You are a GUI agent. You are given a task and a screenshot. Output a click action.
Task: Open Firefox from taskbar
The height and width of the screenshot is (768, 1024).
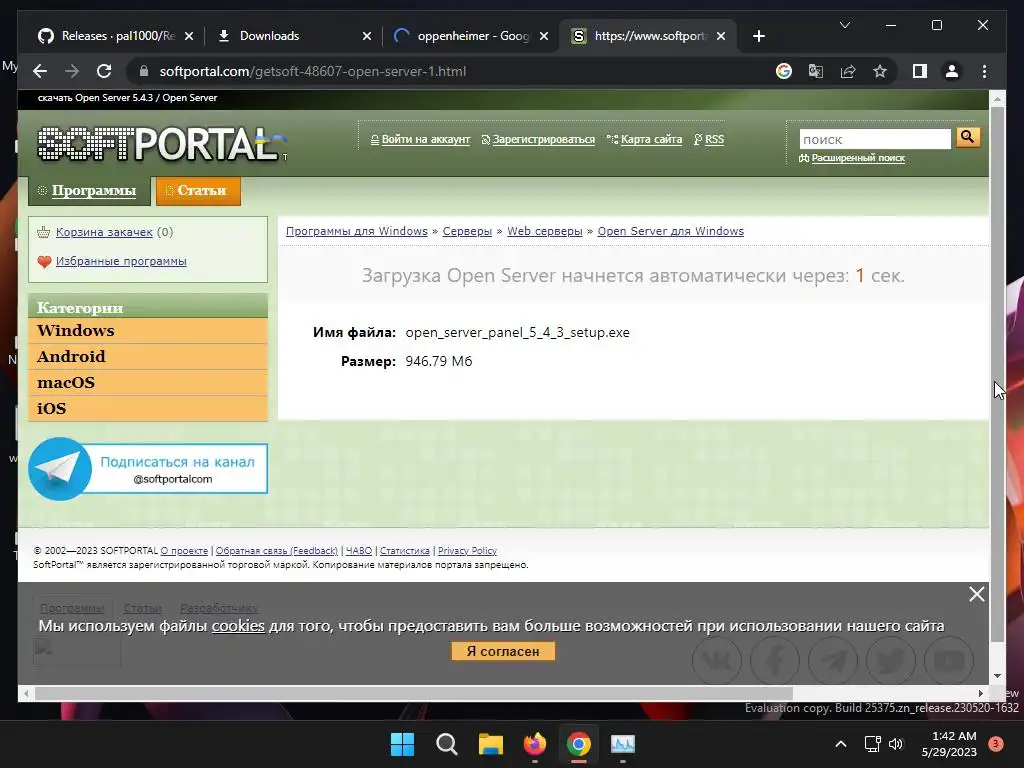click(535, 744)
